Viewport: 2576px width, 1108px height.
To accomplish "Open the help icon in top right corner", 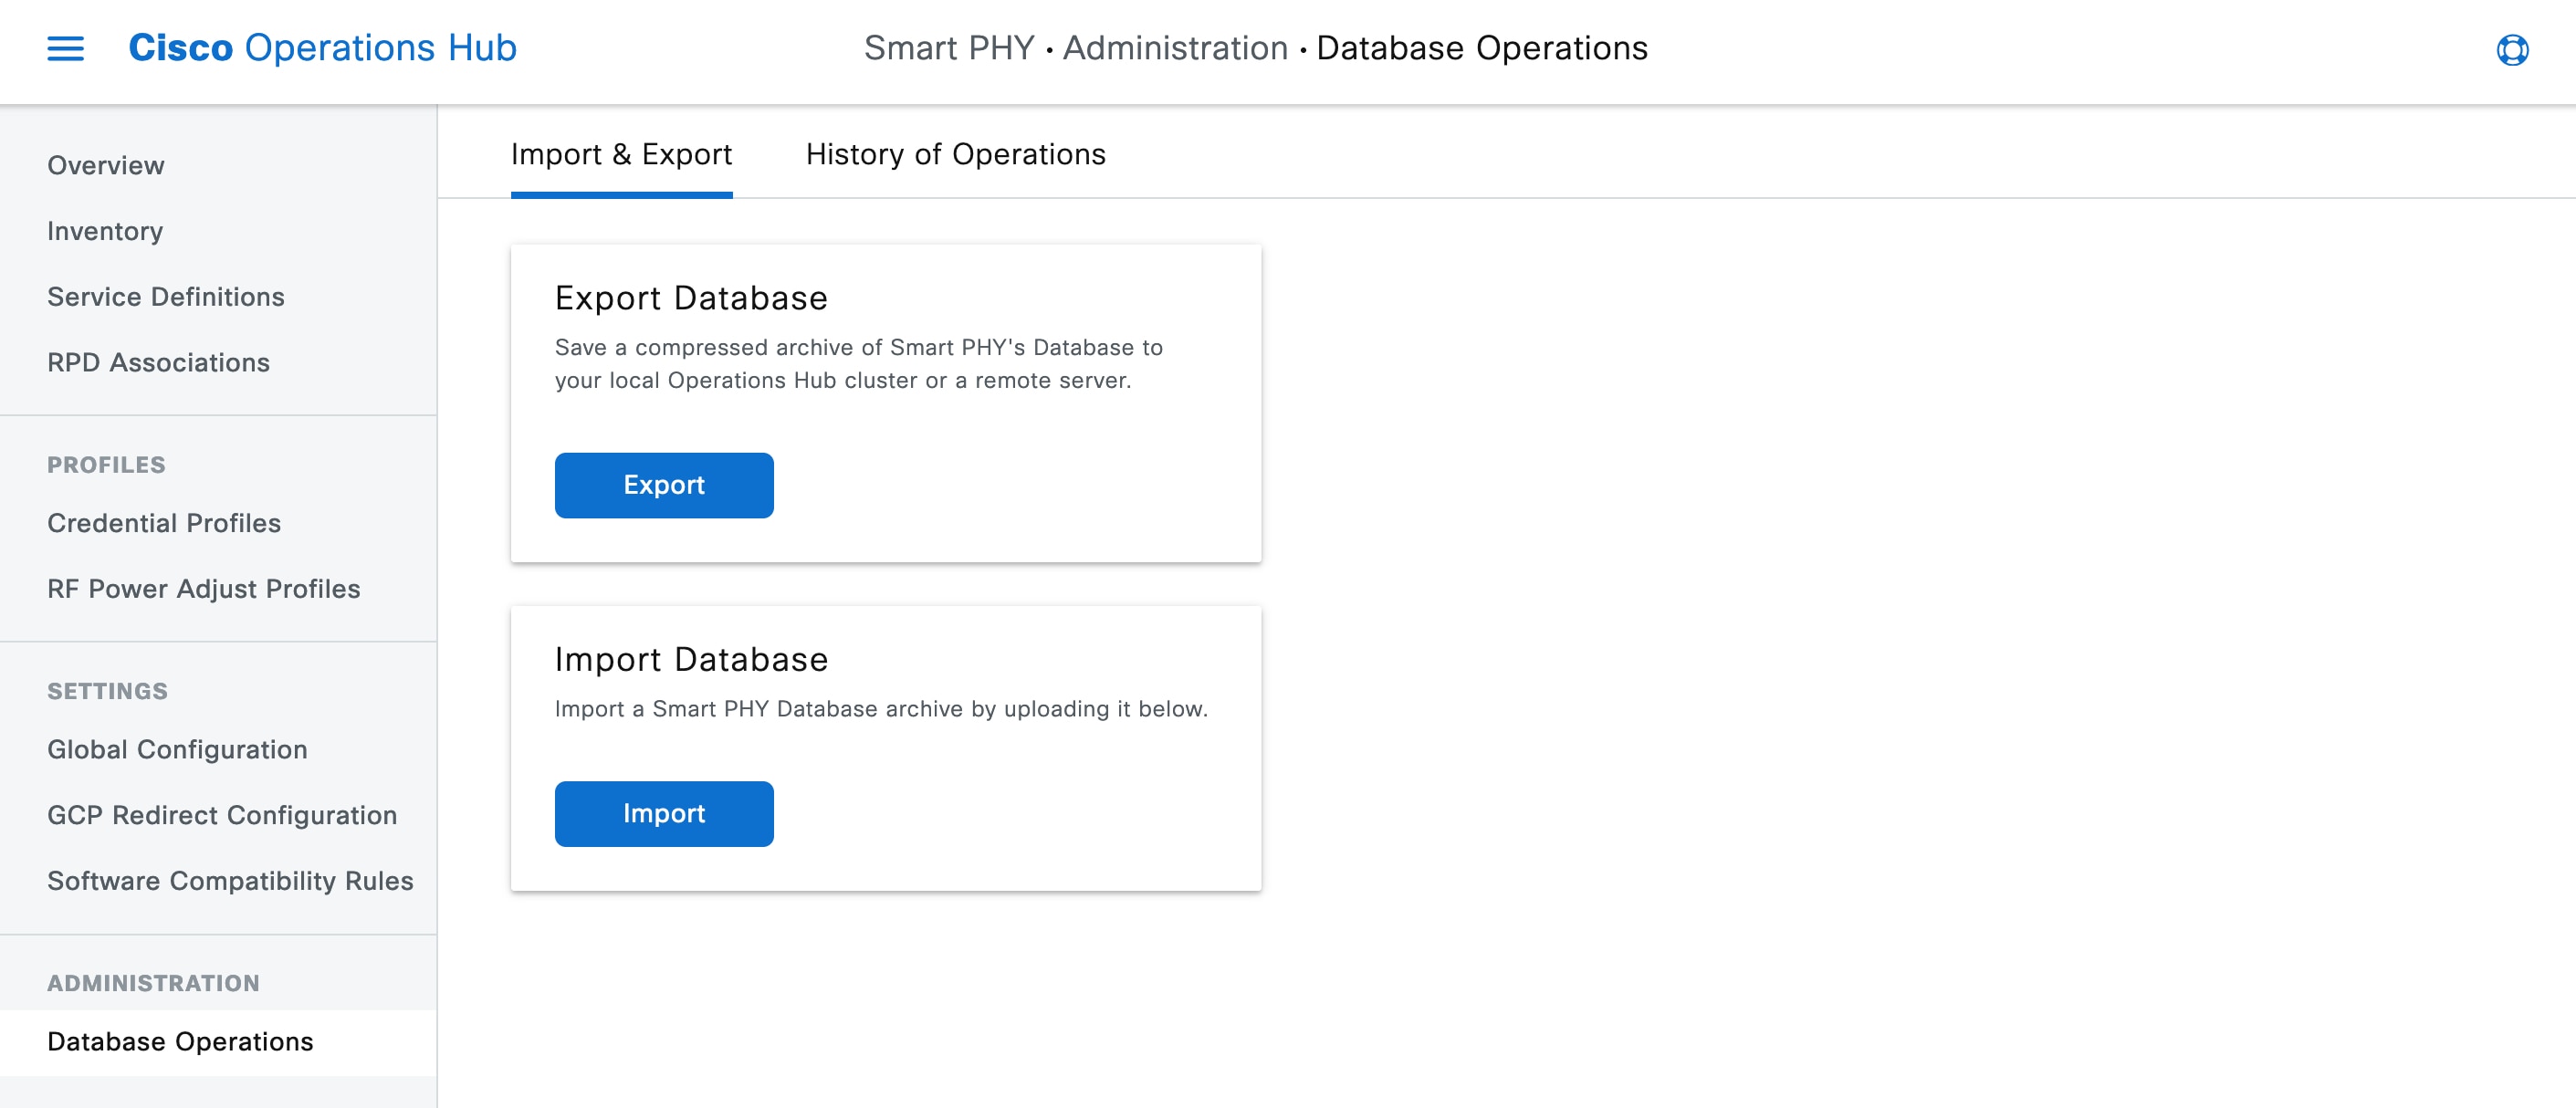I will [x=2513, y=51].
